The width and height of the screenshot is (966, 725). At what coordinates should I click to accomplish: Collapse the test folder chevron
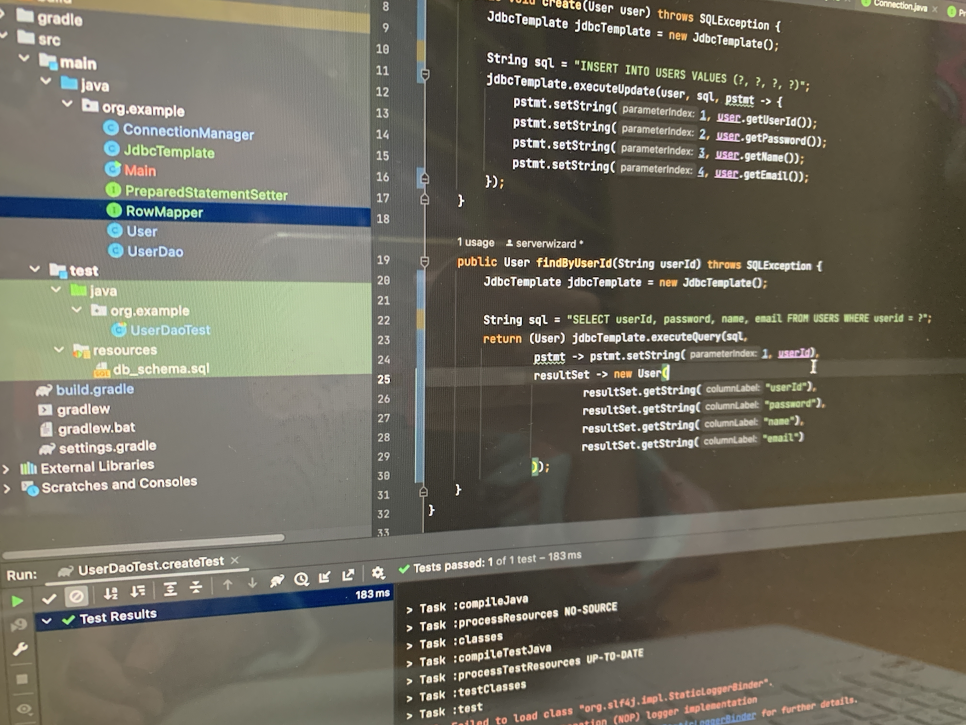(35, 269)
